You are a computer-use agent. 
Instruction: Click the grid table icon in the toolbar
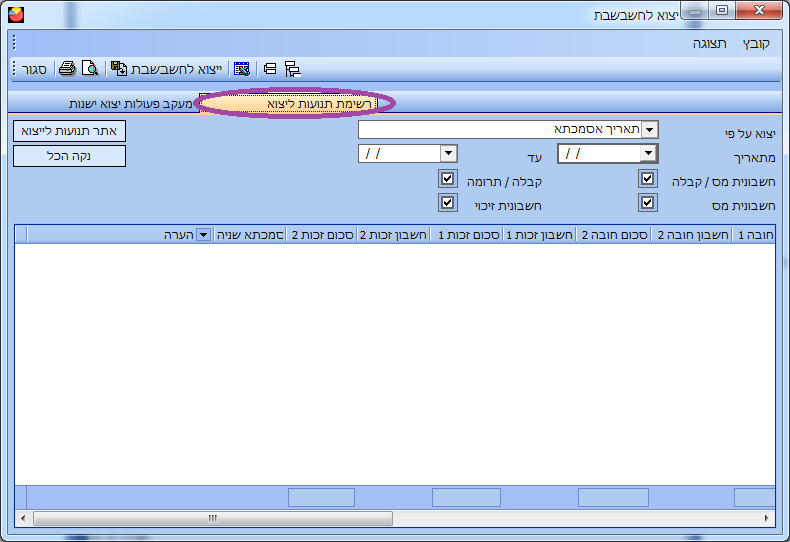point(241,69)
